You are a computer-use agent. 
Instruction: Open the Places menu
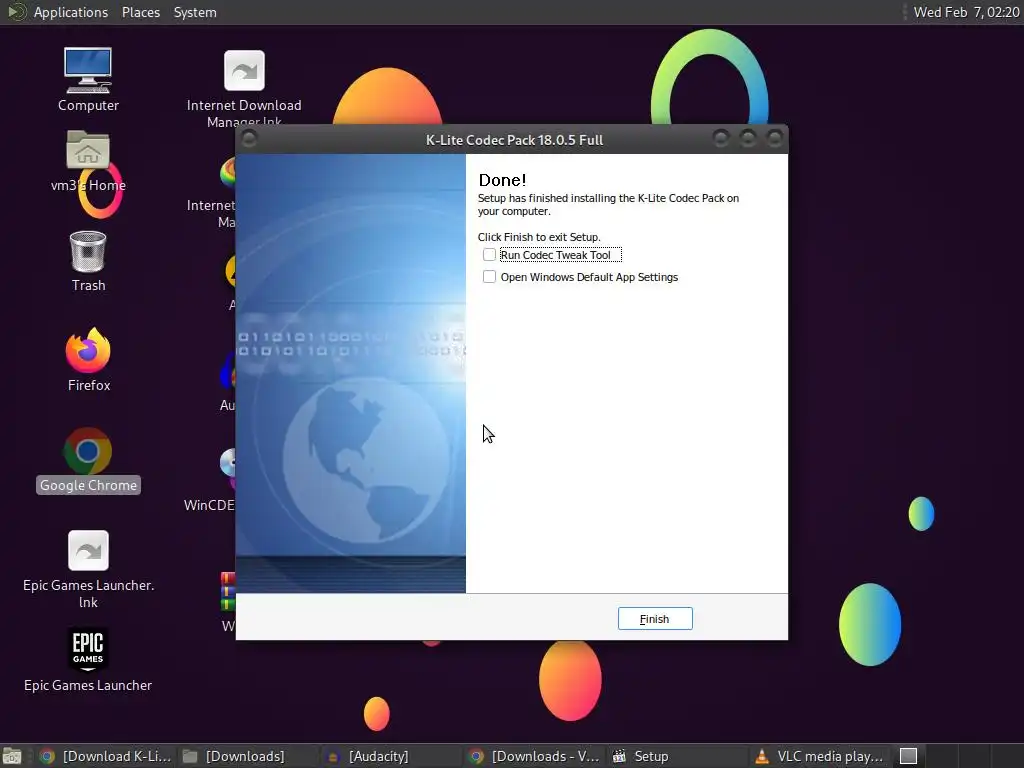pyautogui.click(x=140, y=12)
